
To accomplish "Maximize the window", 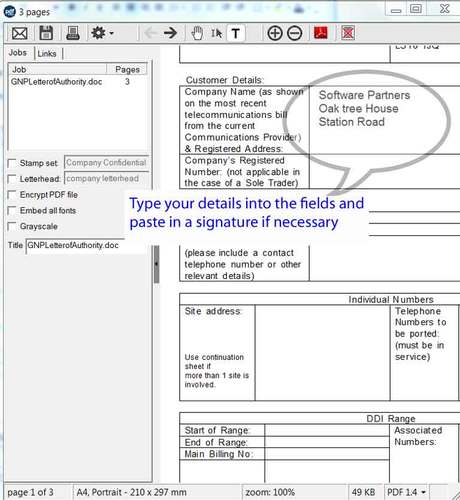I will (x=416, y=9).
